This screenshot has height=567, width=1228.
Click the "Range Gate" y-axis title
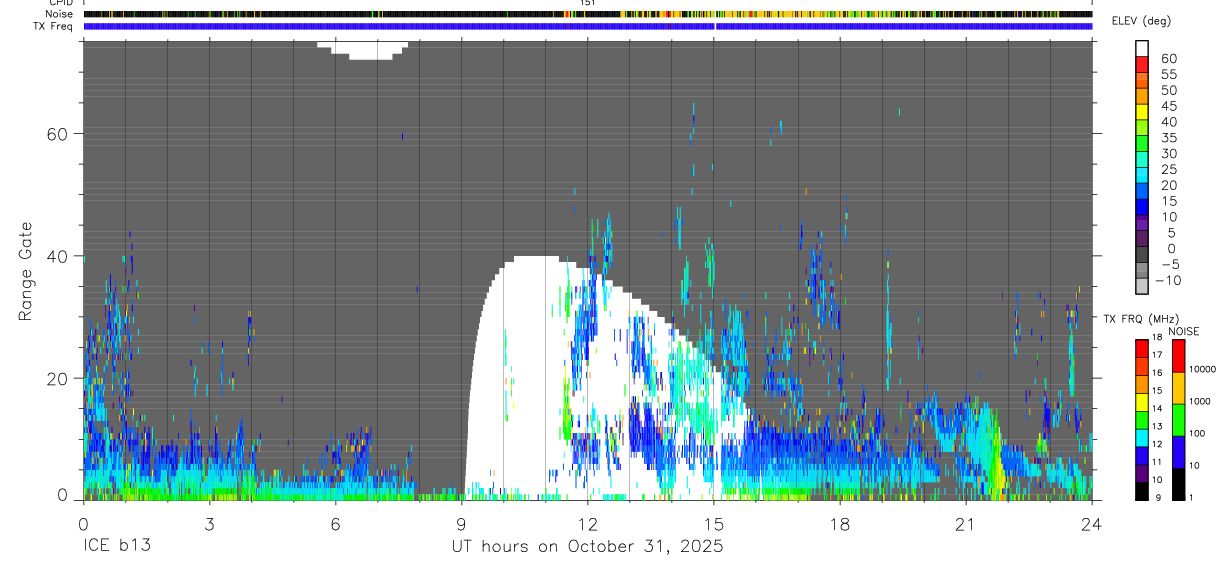[27, 270]
